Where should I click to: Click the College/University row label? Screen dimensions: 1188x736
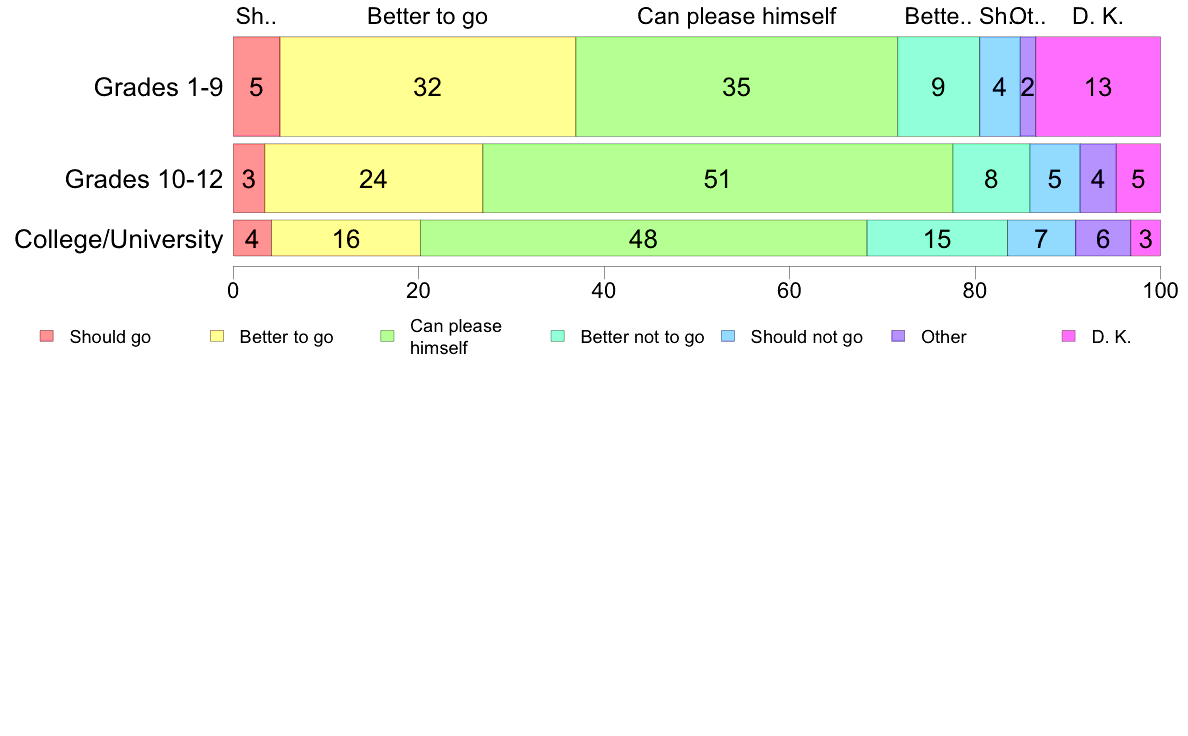coord(119,239)
